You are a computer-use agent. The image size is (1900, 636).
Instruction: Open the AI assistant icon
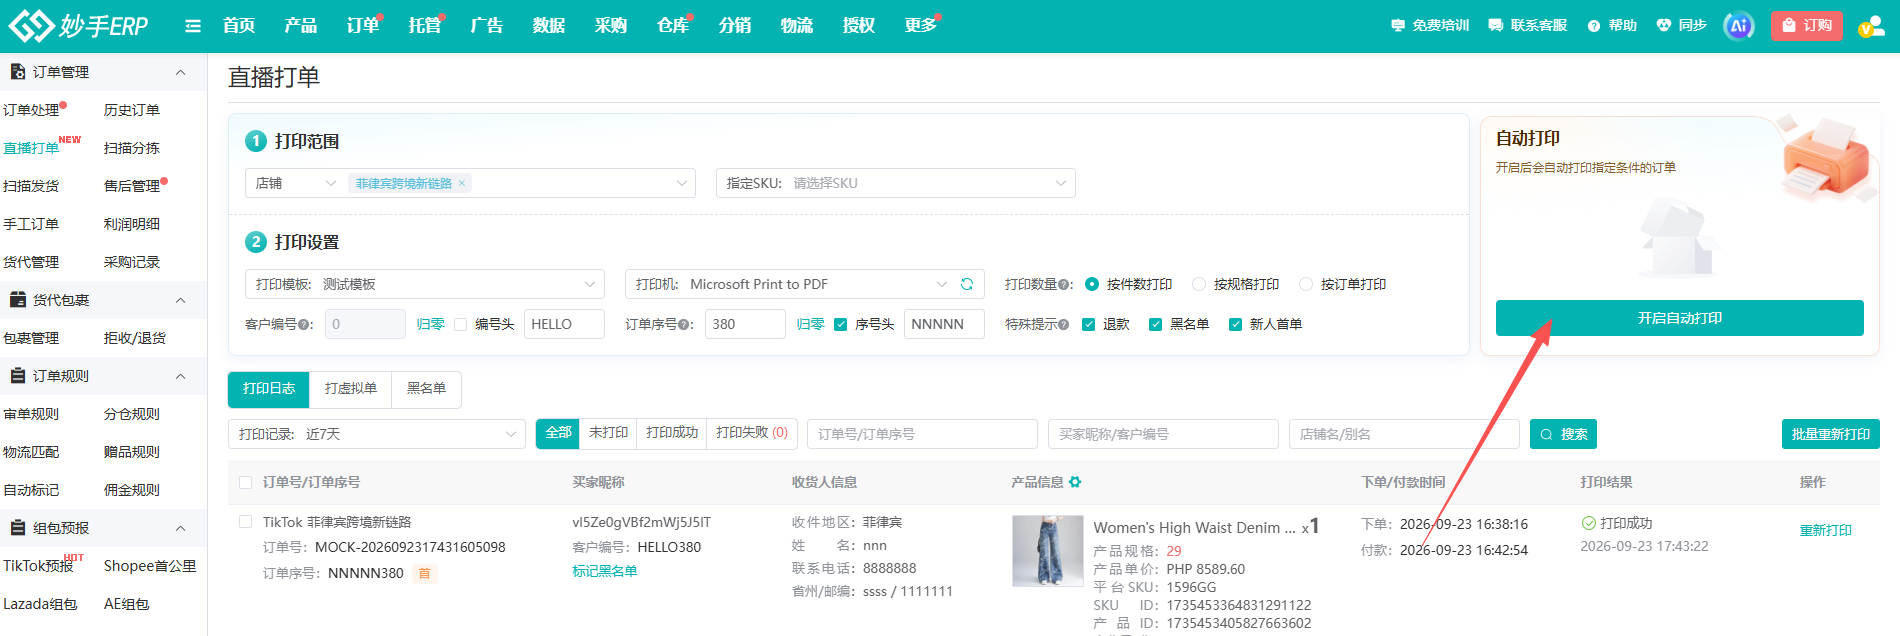pyautogui.click(x=1739, y=26)
